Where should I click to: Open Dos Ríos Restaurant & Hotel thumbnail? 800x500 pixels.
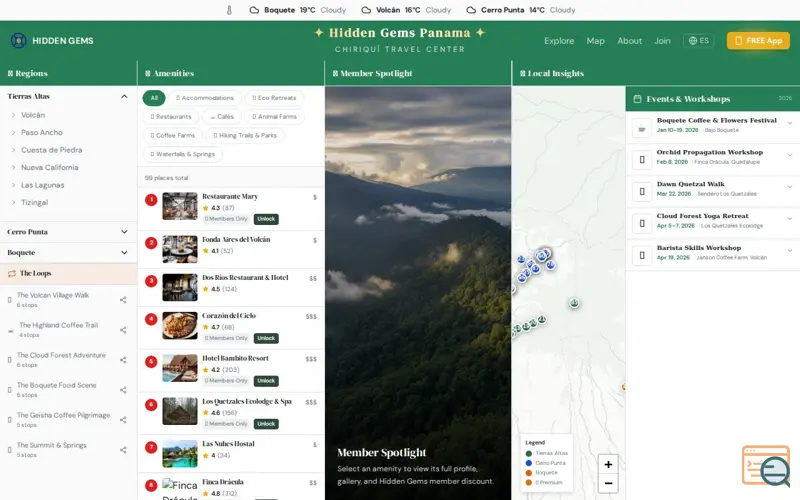click(180, 287)
